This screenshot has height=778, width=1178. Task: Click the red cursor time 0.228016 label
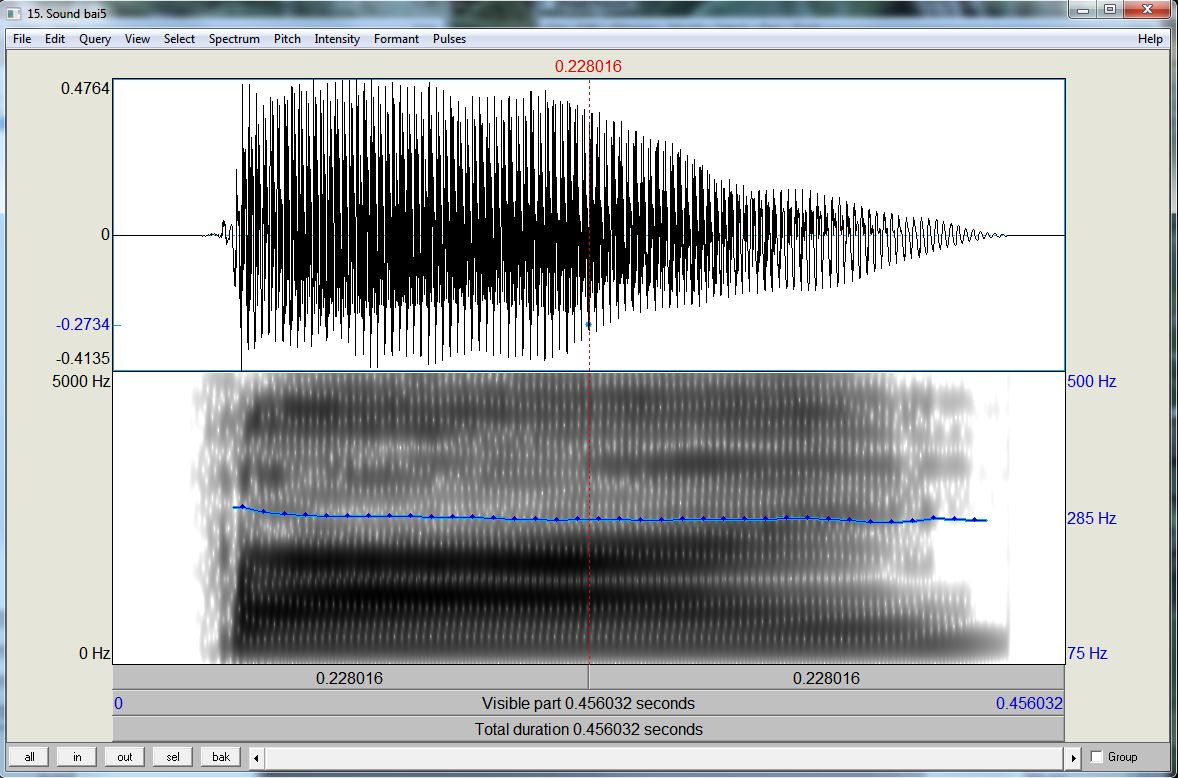coord(588,66)
